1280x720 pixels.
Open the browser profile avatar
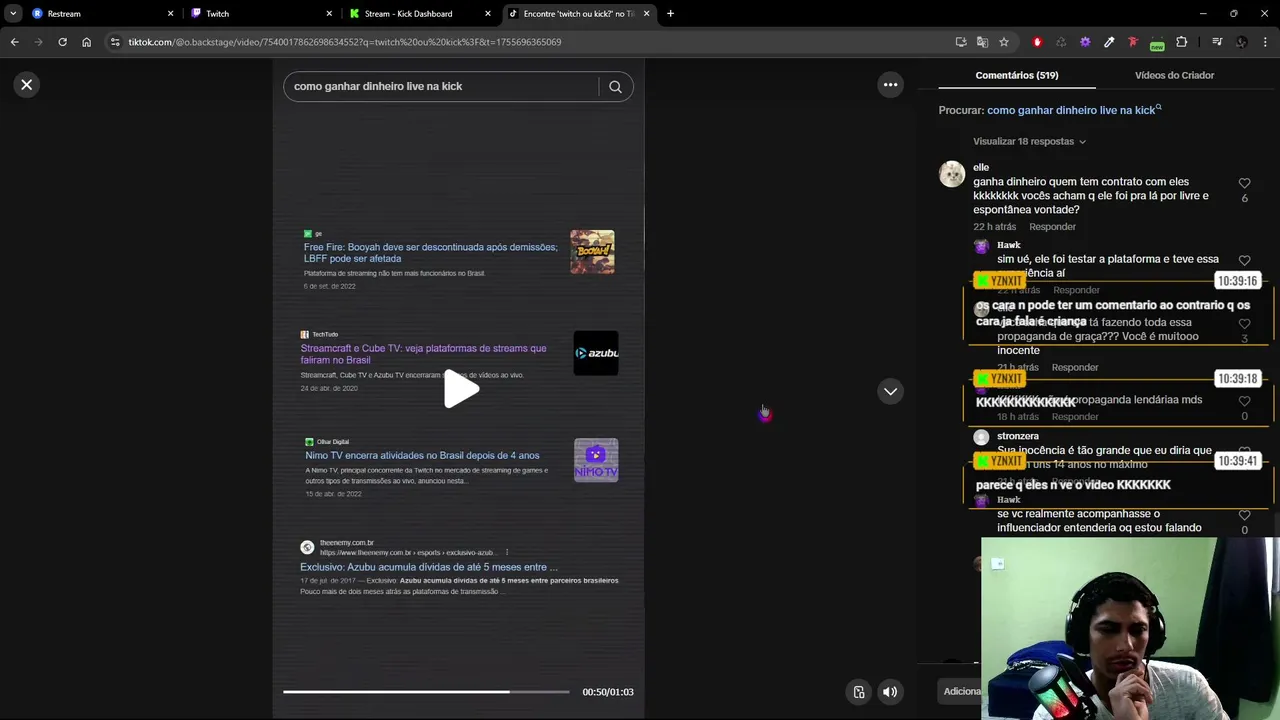pyautogui.click(x=1241, y=42)
